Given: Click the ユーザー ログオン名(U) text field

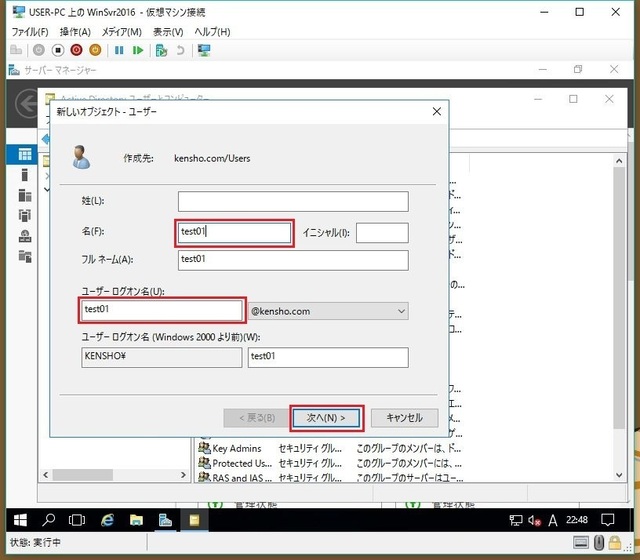Looking at the screenshot, I should 162,311.
